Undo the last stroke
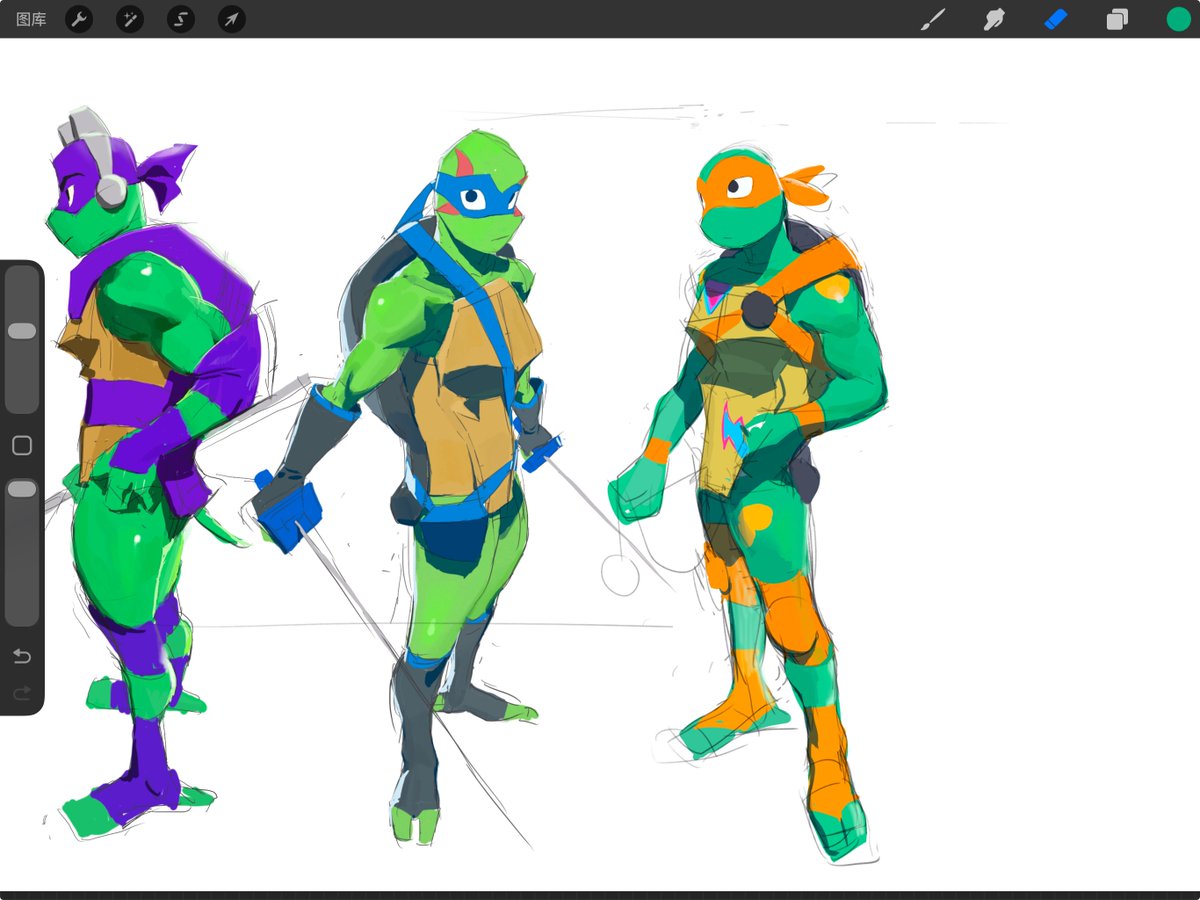1200x900 pixels. coord(22,656)
